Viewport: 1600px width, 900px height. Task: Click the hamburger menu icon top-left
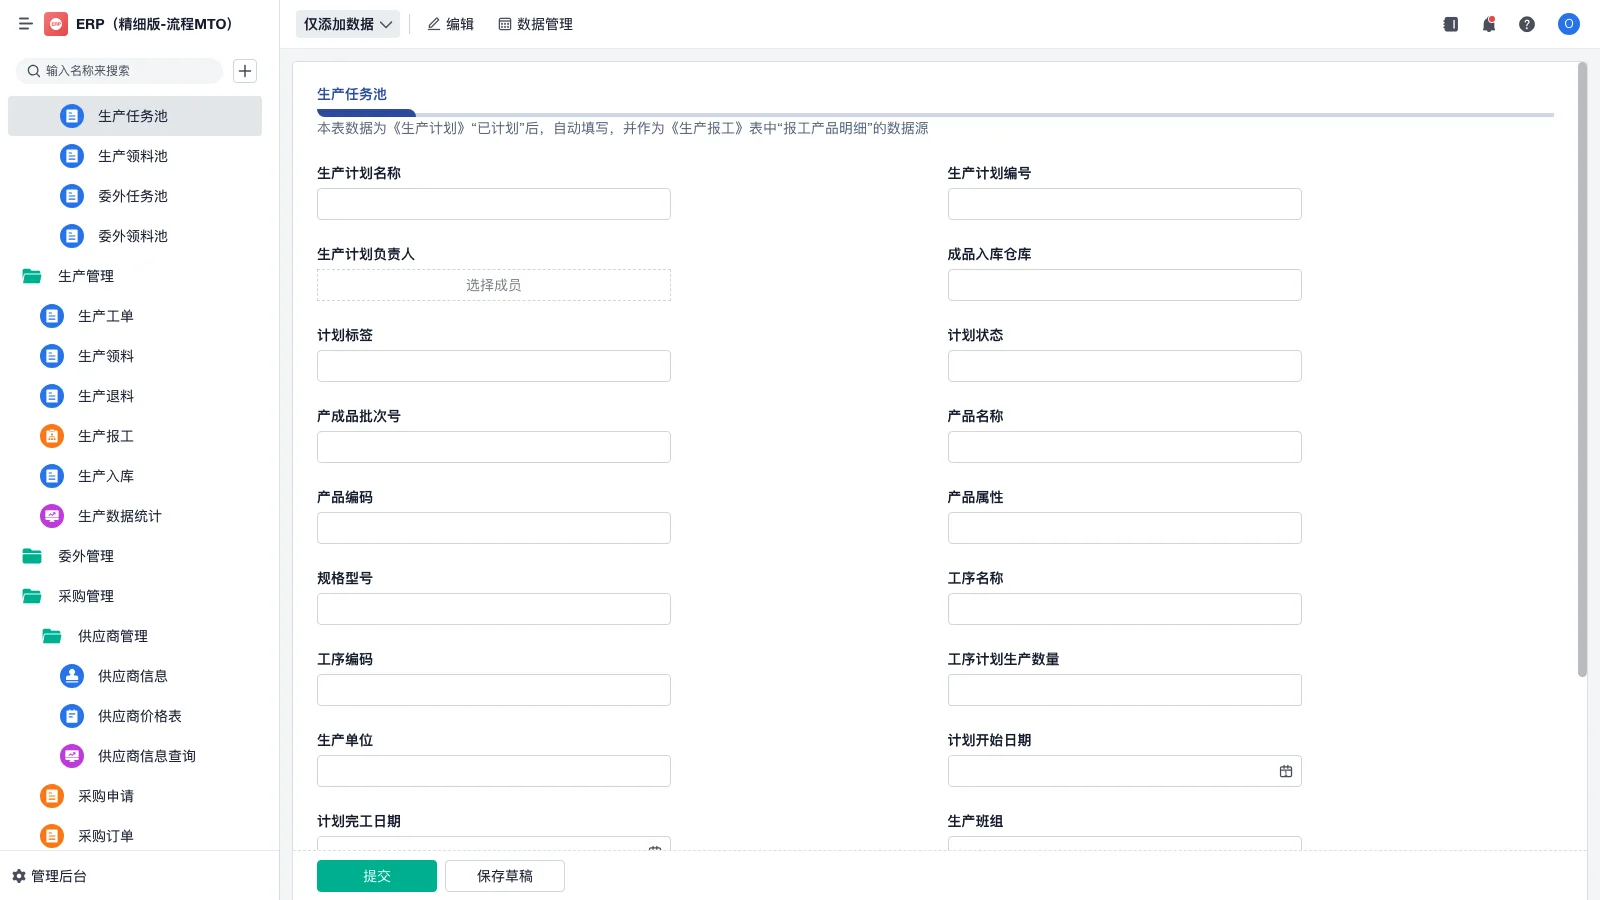(x=26, y=24)
